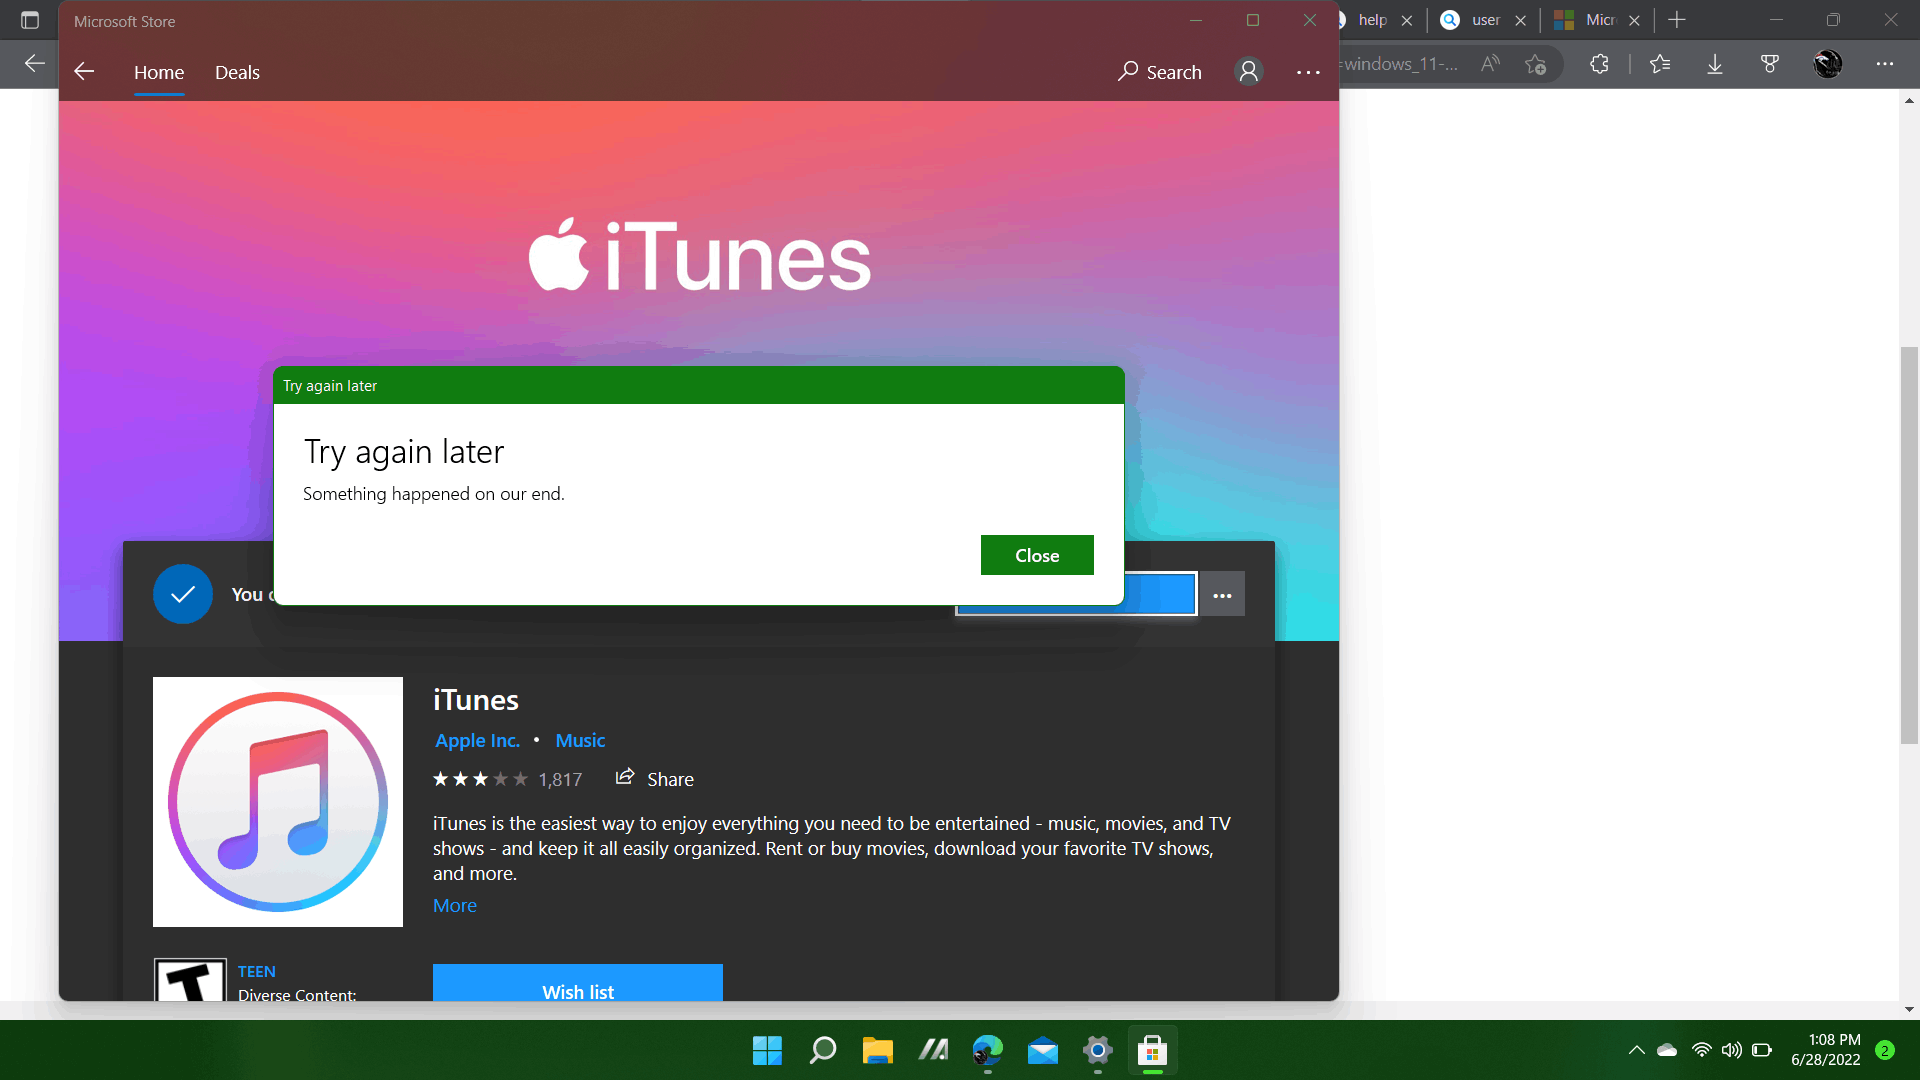Add iTunes to Wish list
1920x1080 pixels.
pyautogui.click(x=578, y=983)
